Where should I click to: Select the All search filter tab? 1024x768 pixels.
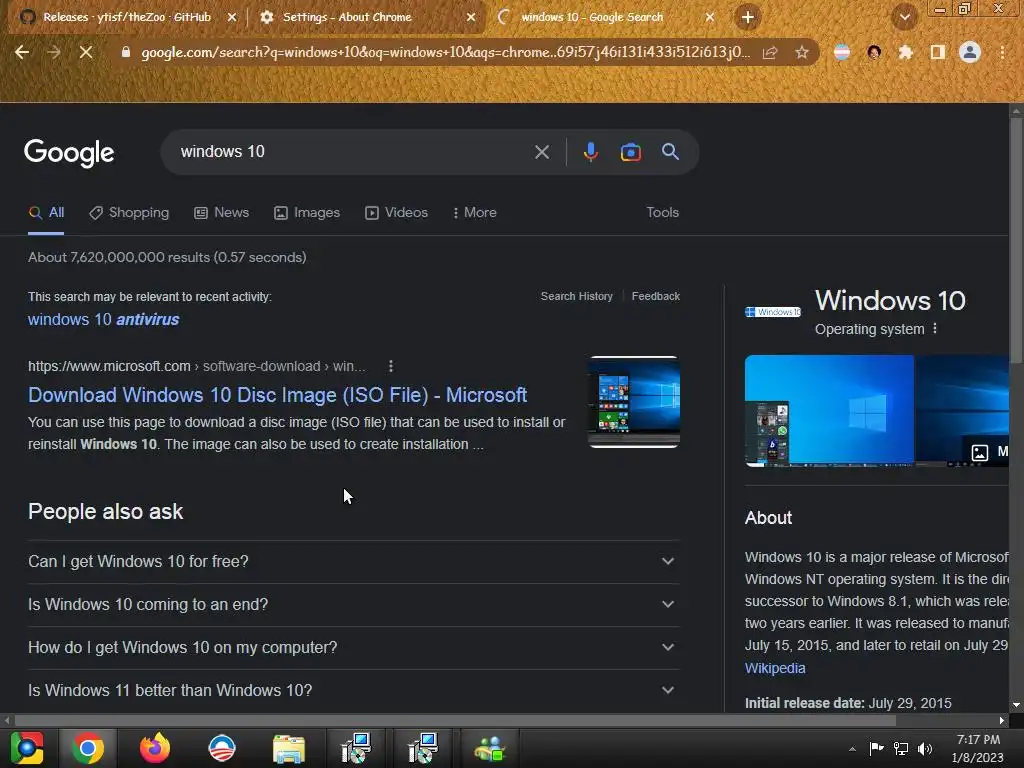[x=46, y=213]
